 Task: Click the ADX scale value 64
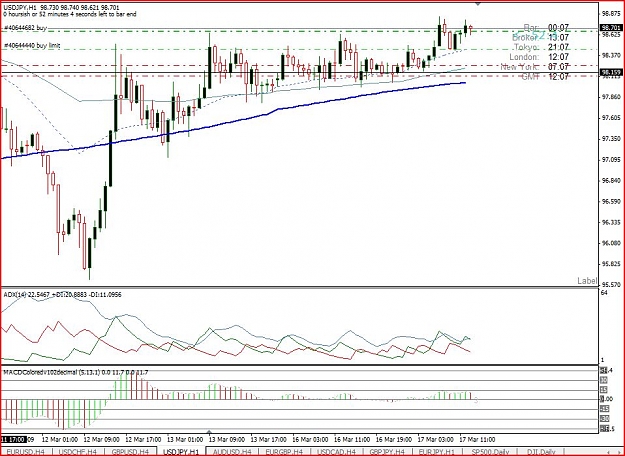point(604,293)
